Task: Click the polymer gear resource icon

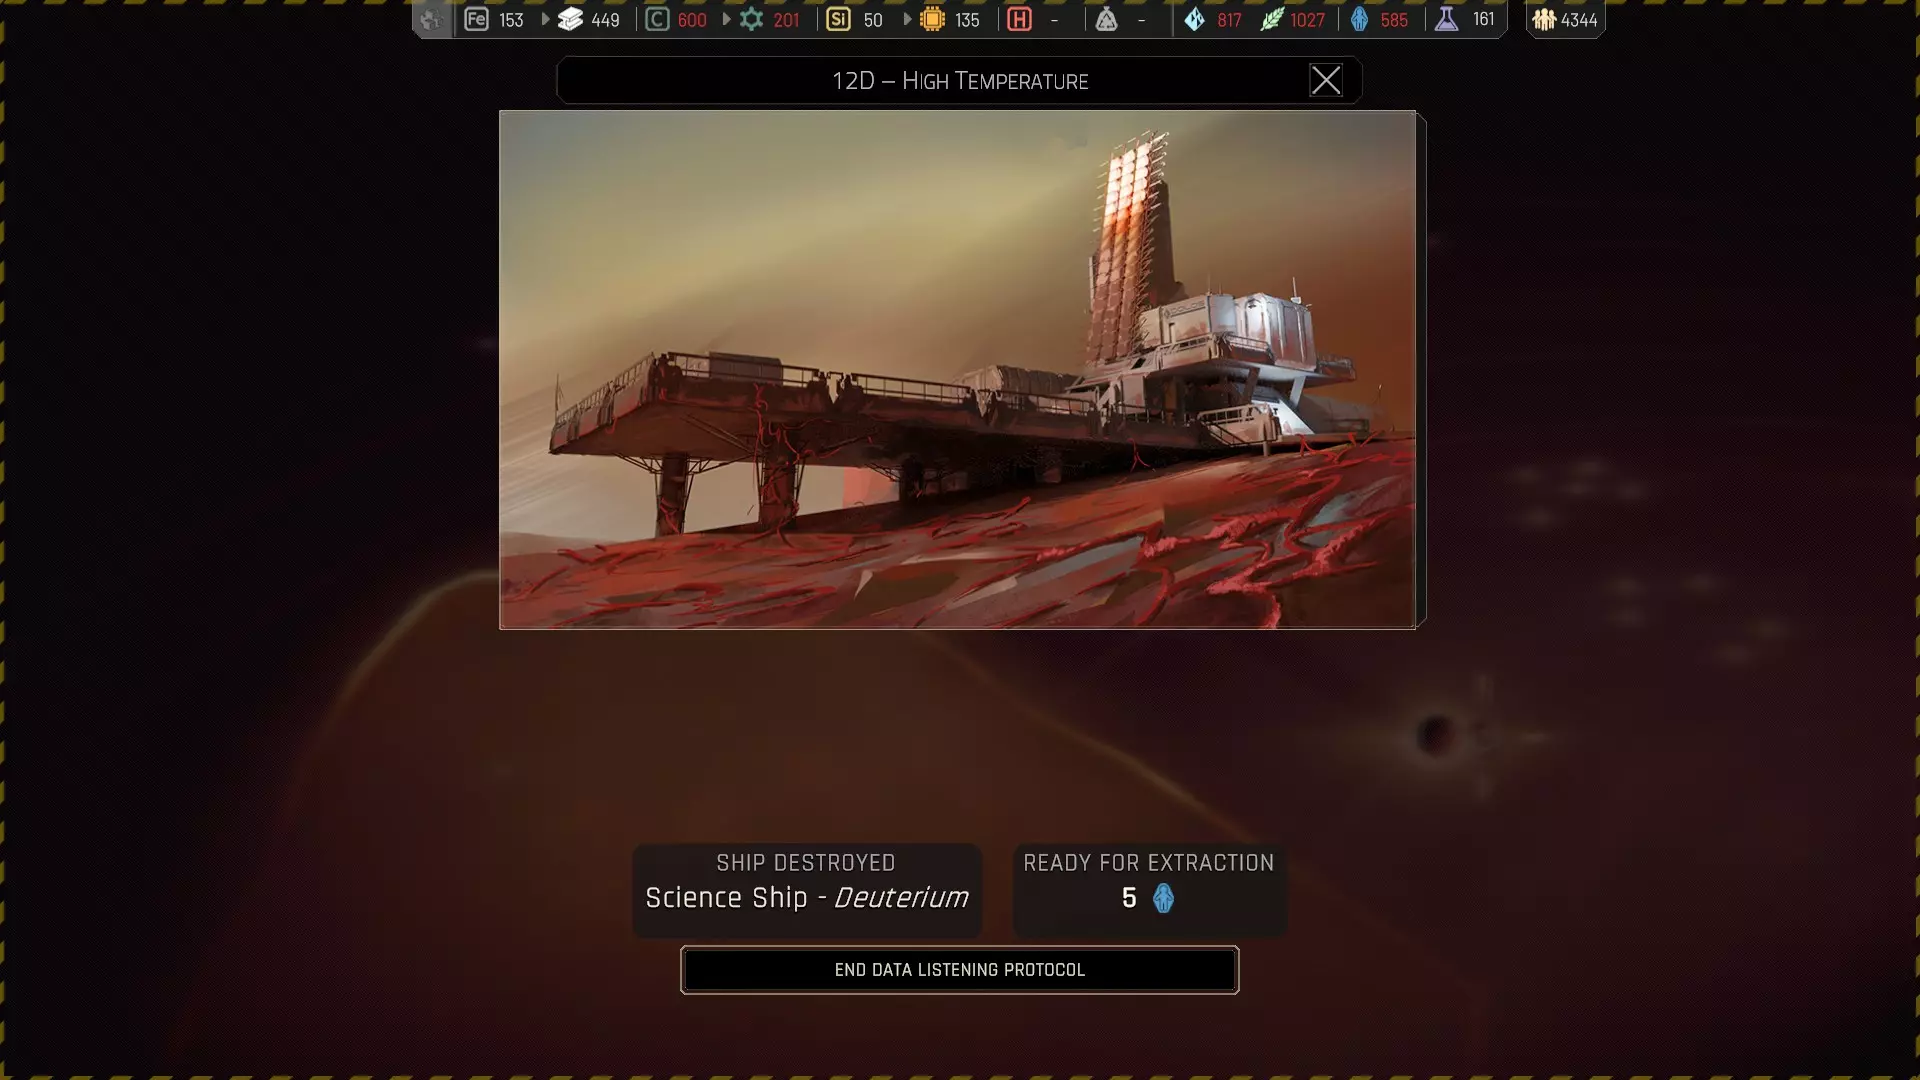Action: pos(751,19)
